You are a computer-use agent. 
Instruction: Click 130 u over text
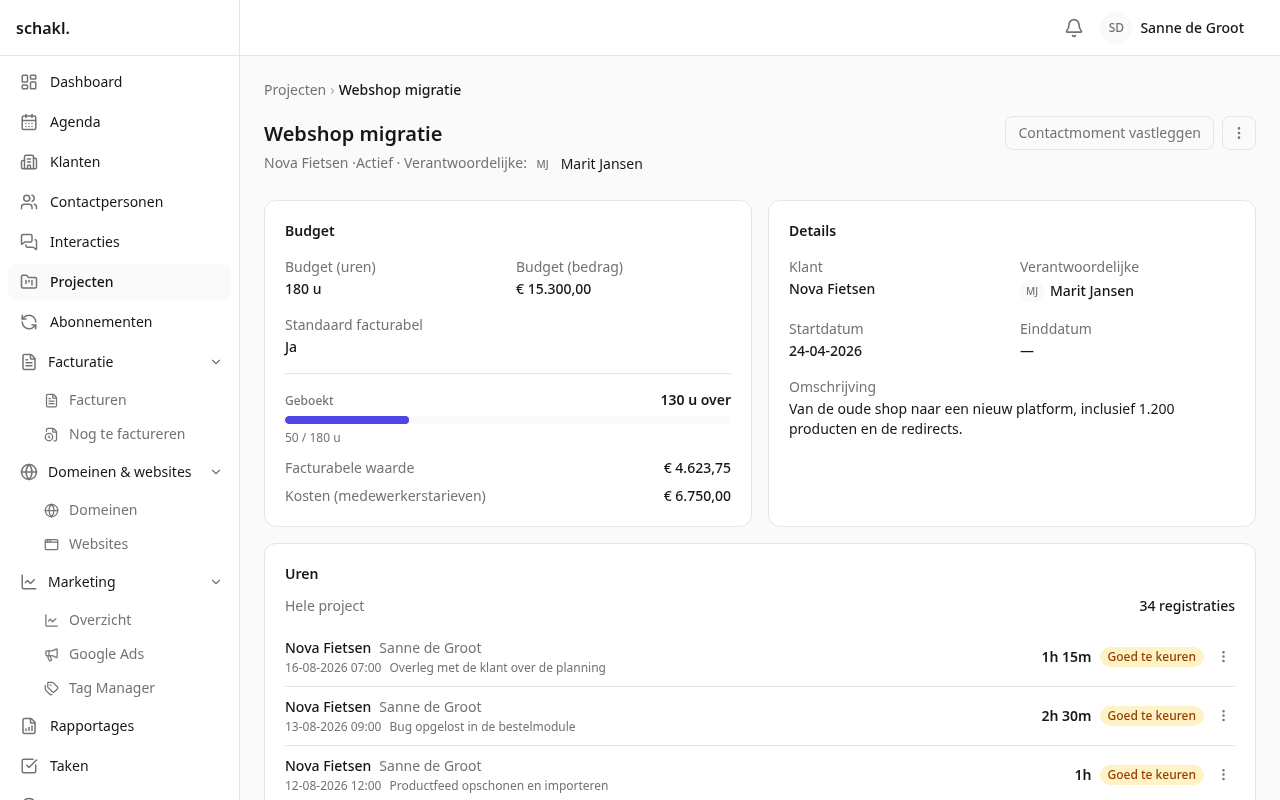pyautogui.click(x=695, y=400)
